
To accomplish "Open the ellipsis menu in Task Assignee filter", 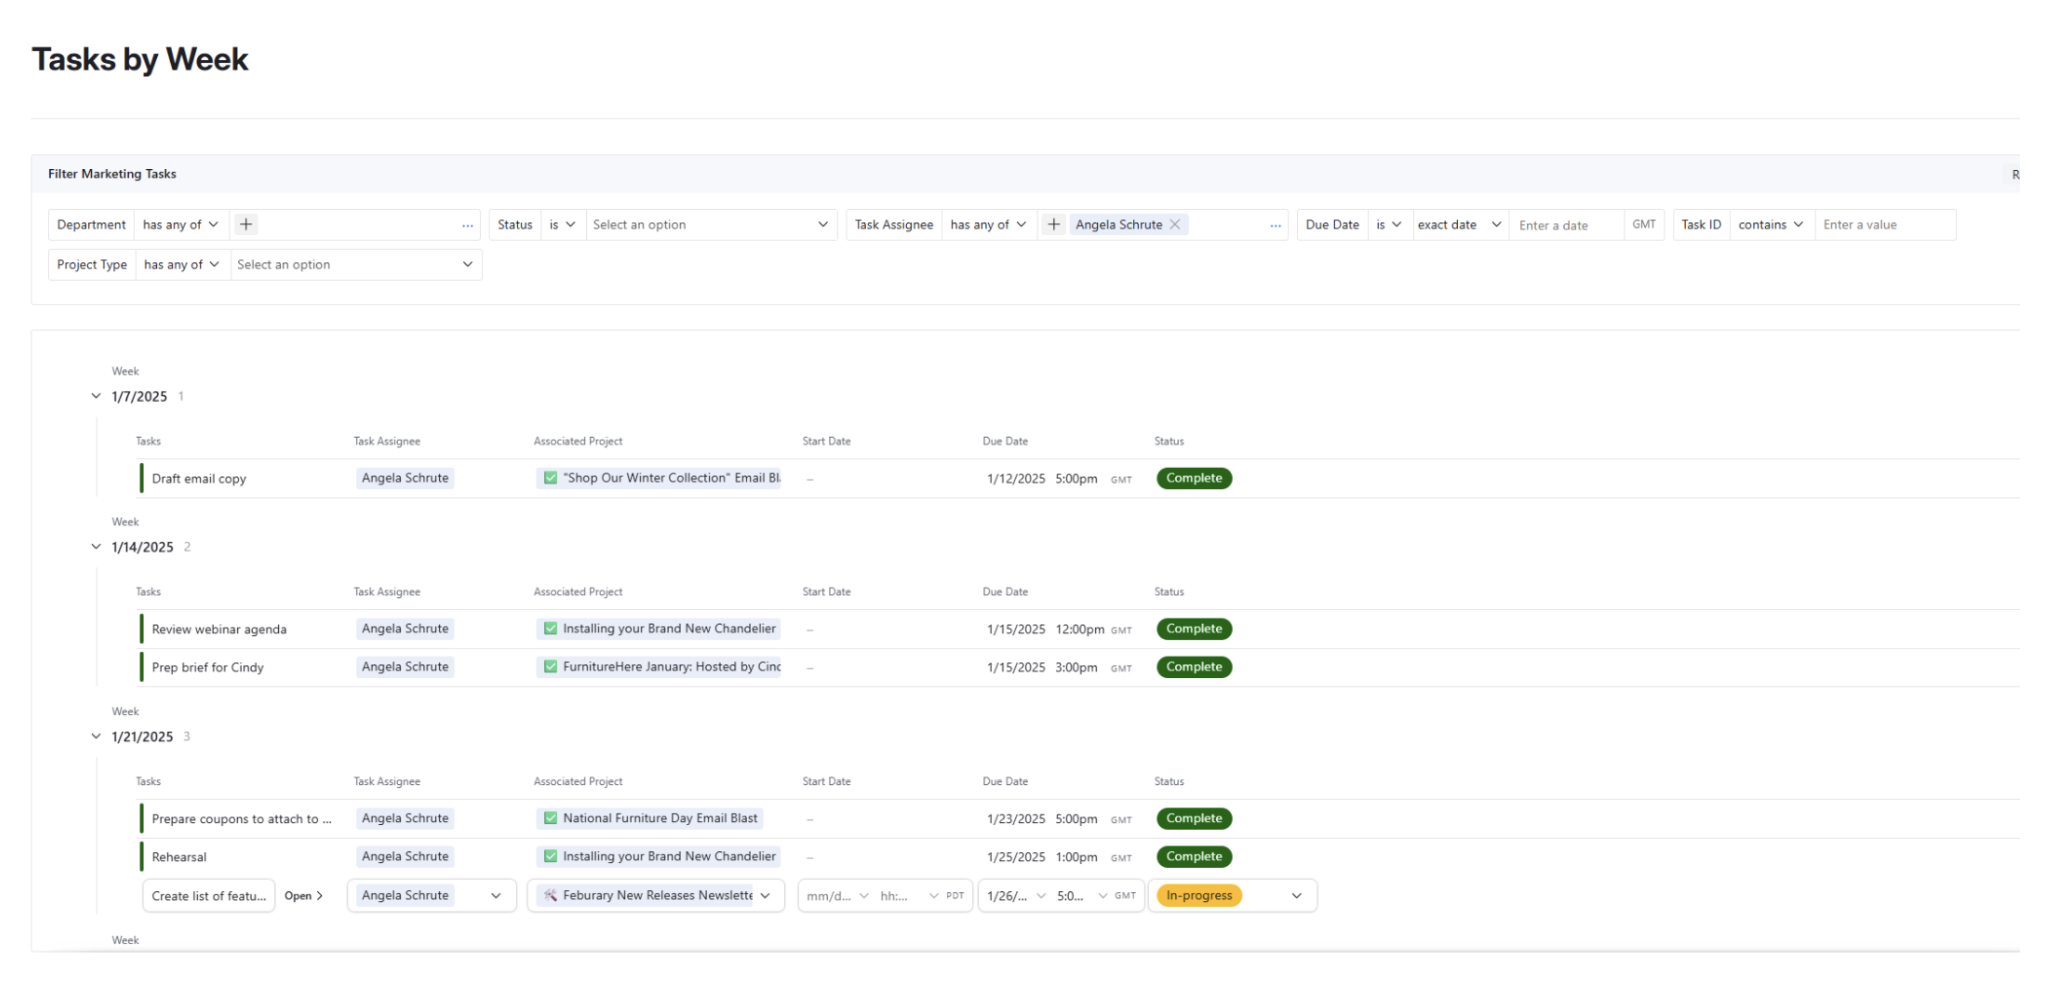I will click(x=1275, y=226).
